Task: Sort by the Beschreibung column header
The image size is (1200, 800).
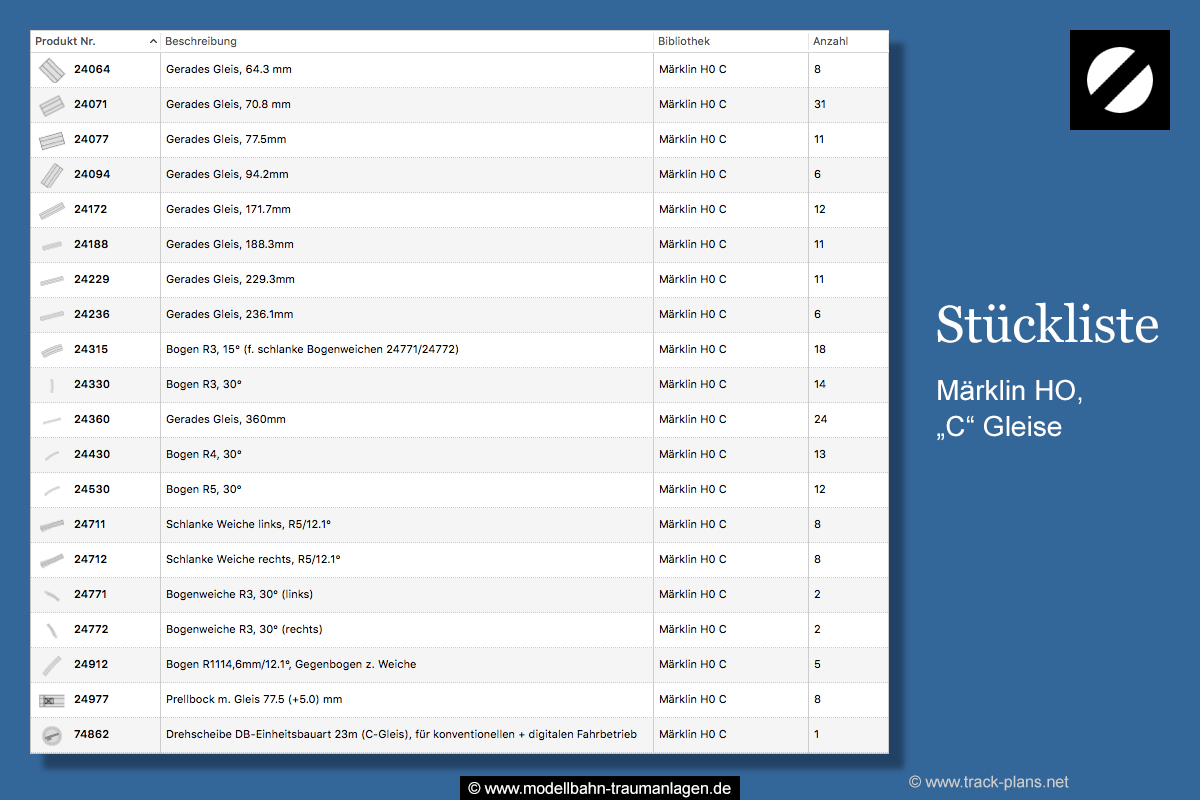Action: click(407, 41)
